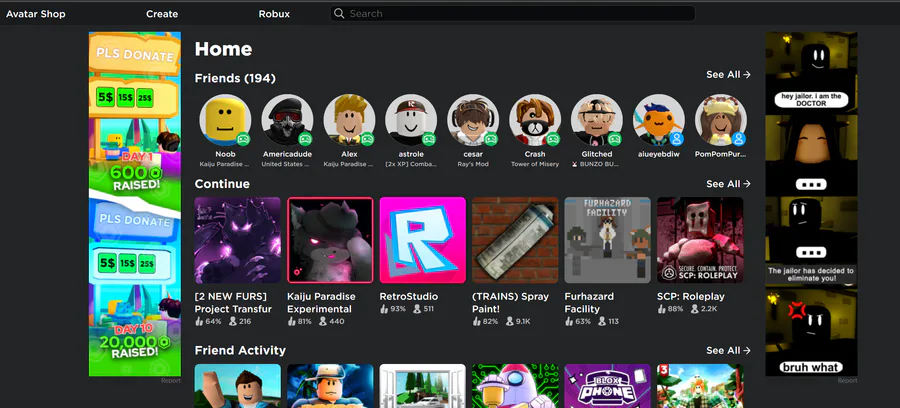Open Americadude's friend avatar
This screenshot has width=900, height=408.
[287, 120]
